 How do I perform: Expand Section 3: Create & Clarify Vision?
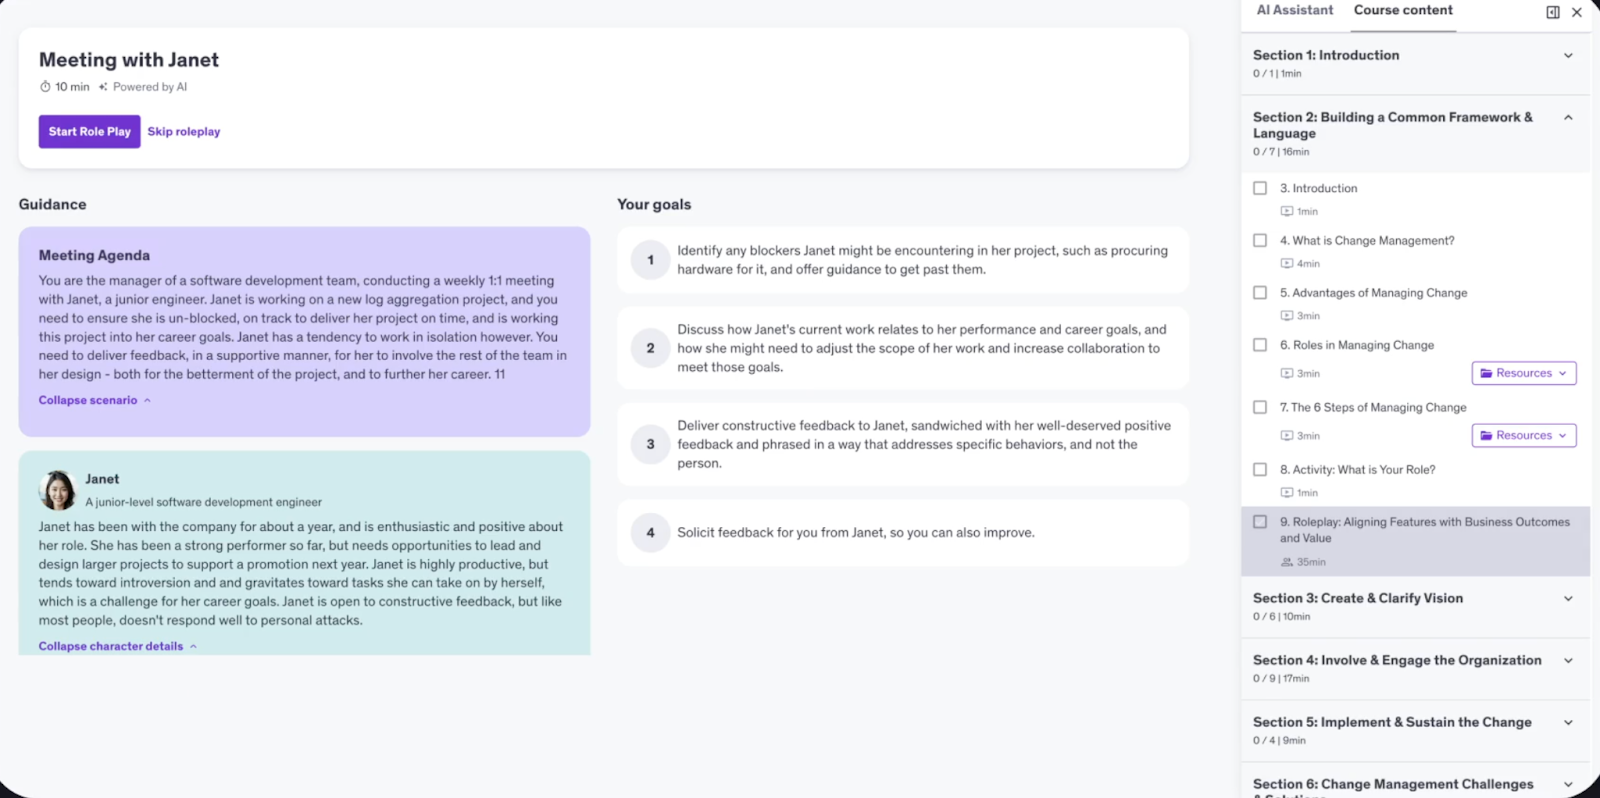click(1568, 597)
